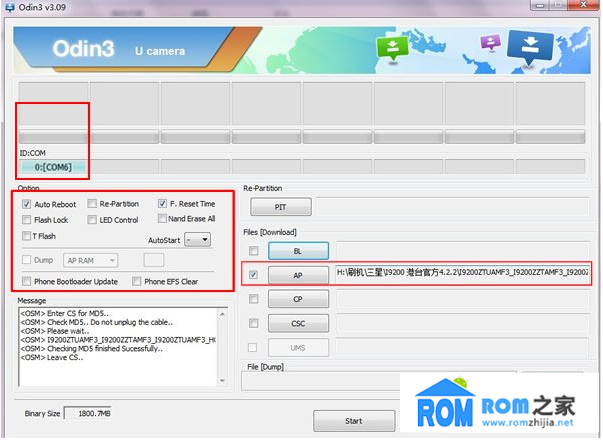
Task: Click the first device progress bar
Action: 53,137
